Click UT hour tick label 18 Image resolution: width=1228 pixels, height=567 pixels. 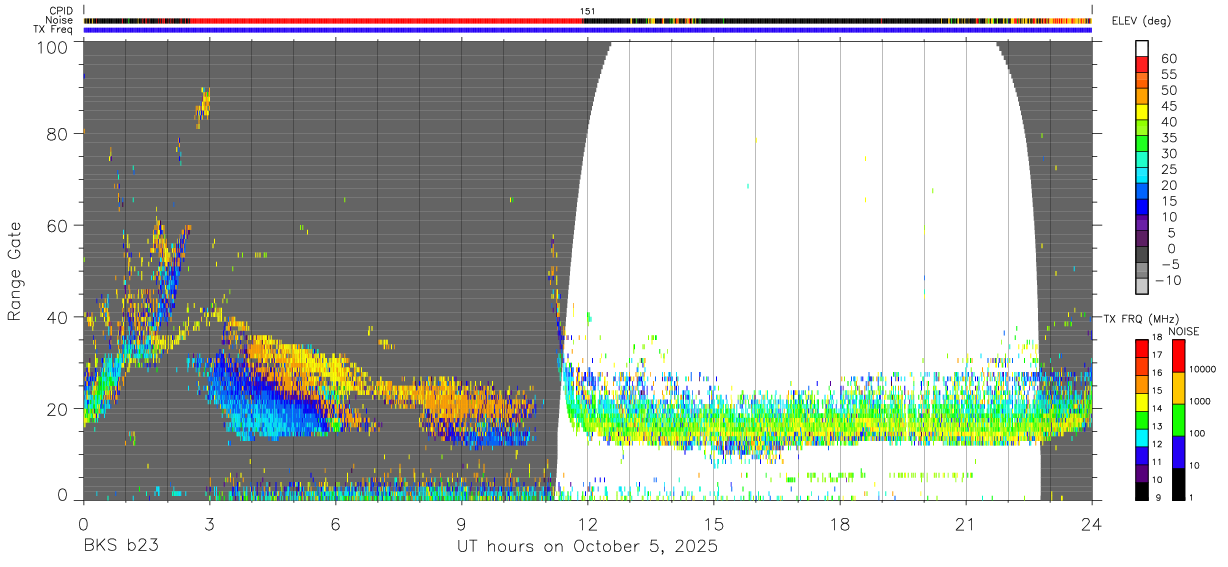click(x=840, y=522)
